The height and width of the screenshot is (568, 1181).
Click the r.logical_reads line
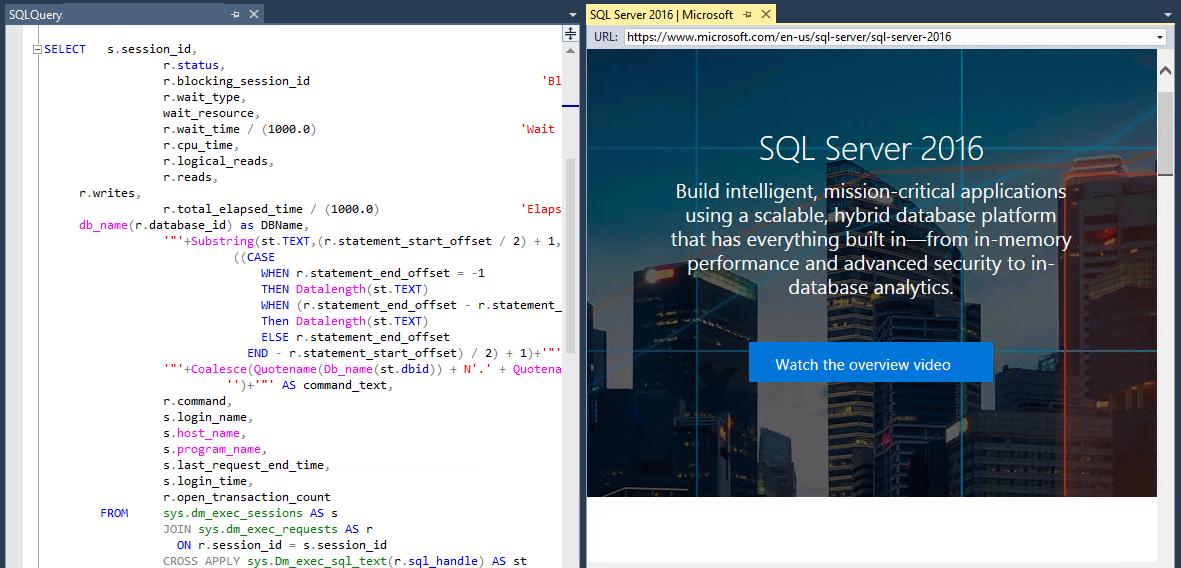(218, 162)
